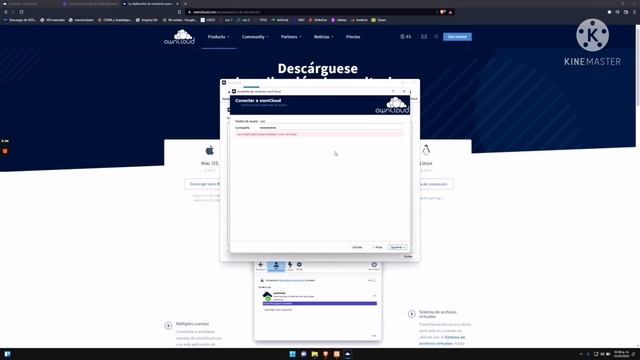
Task: Click the orange recorder icon on left edge
Action: click(x=5, y=151)
